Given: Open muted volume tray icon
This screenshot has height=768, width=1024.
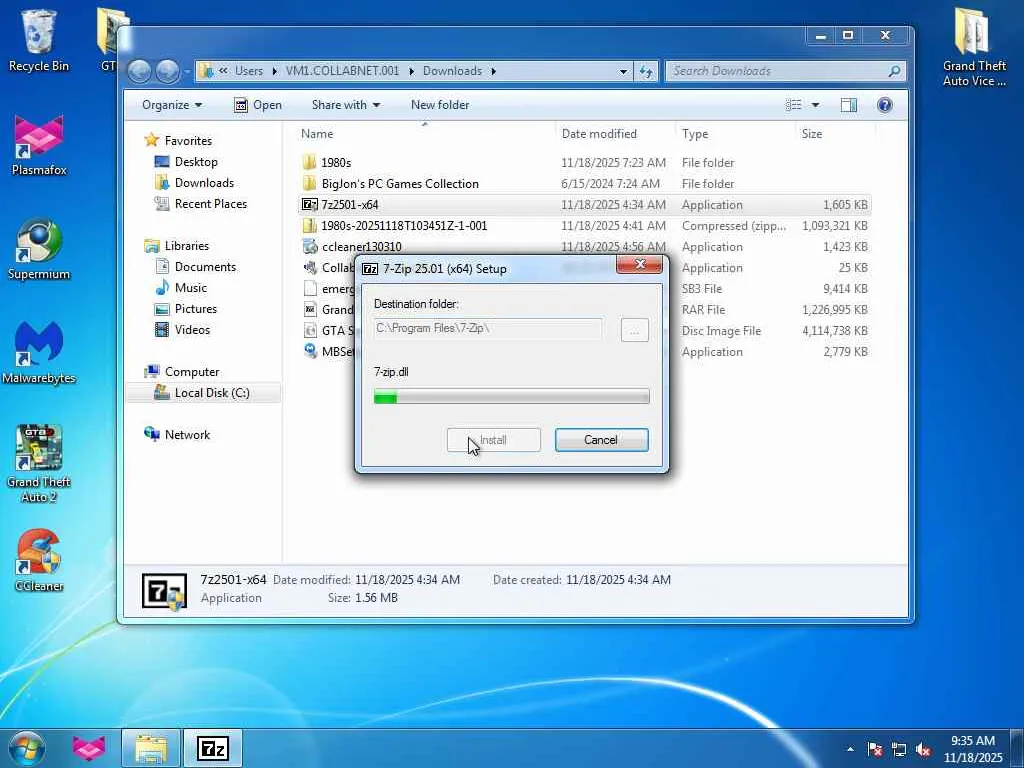Looking at the screenshot, I should click(x=923, y=749).
